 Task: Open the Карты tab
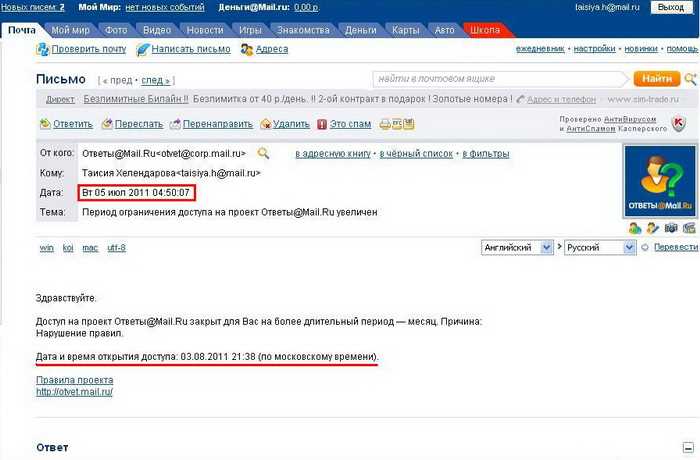tap(405, 30)
